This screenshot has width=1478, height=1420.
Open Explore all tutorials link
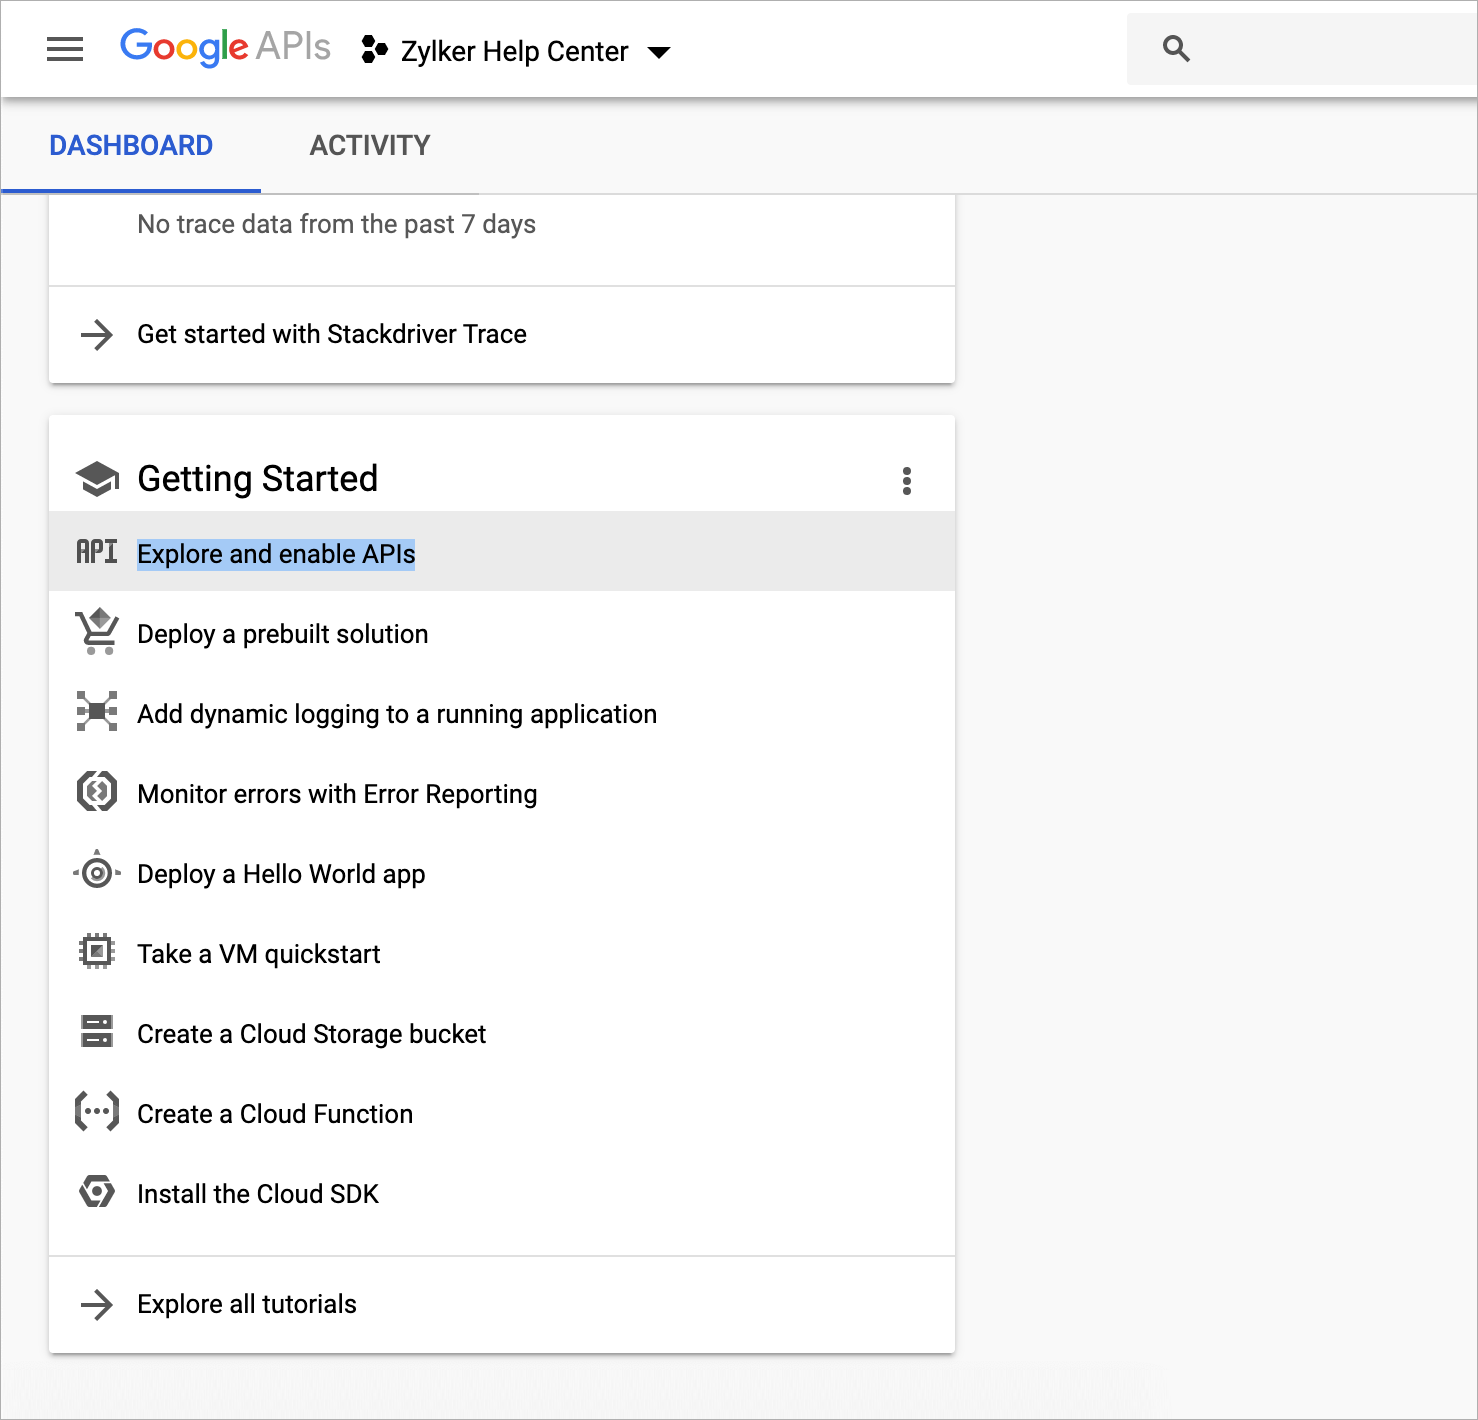coord(247,1304)
